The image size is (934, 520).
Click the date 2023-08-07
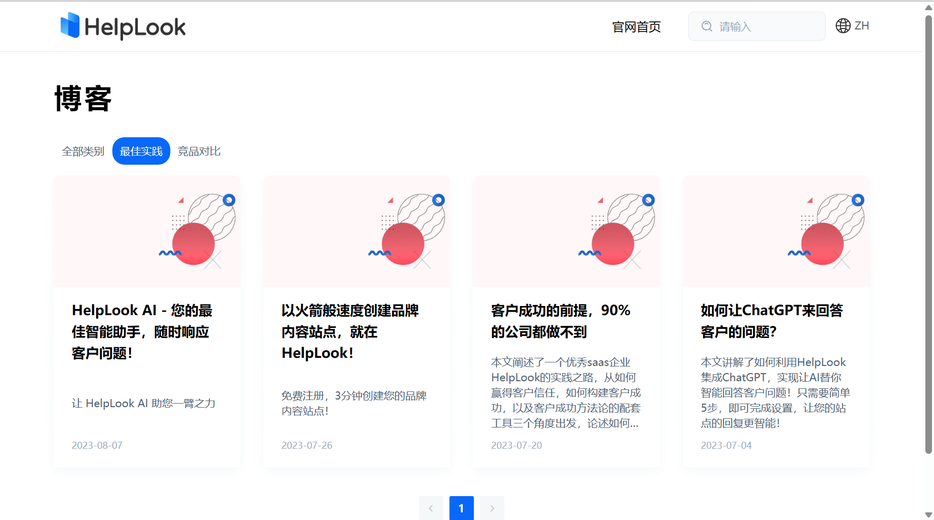point(97,446)
